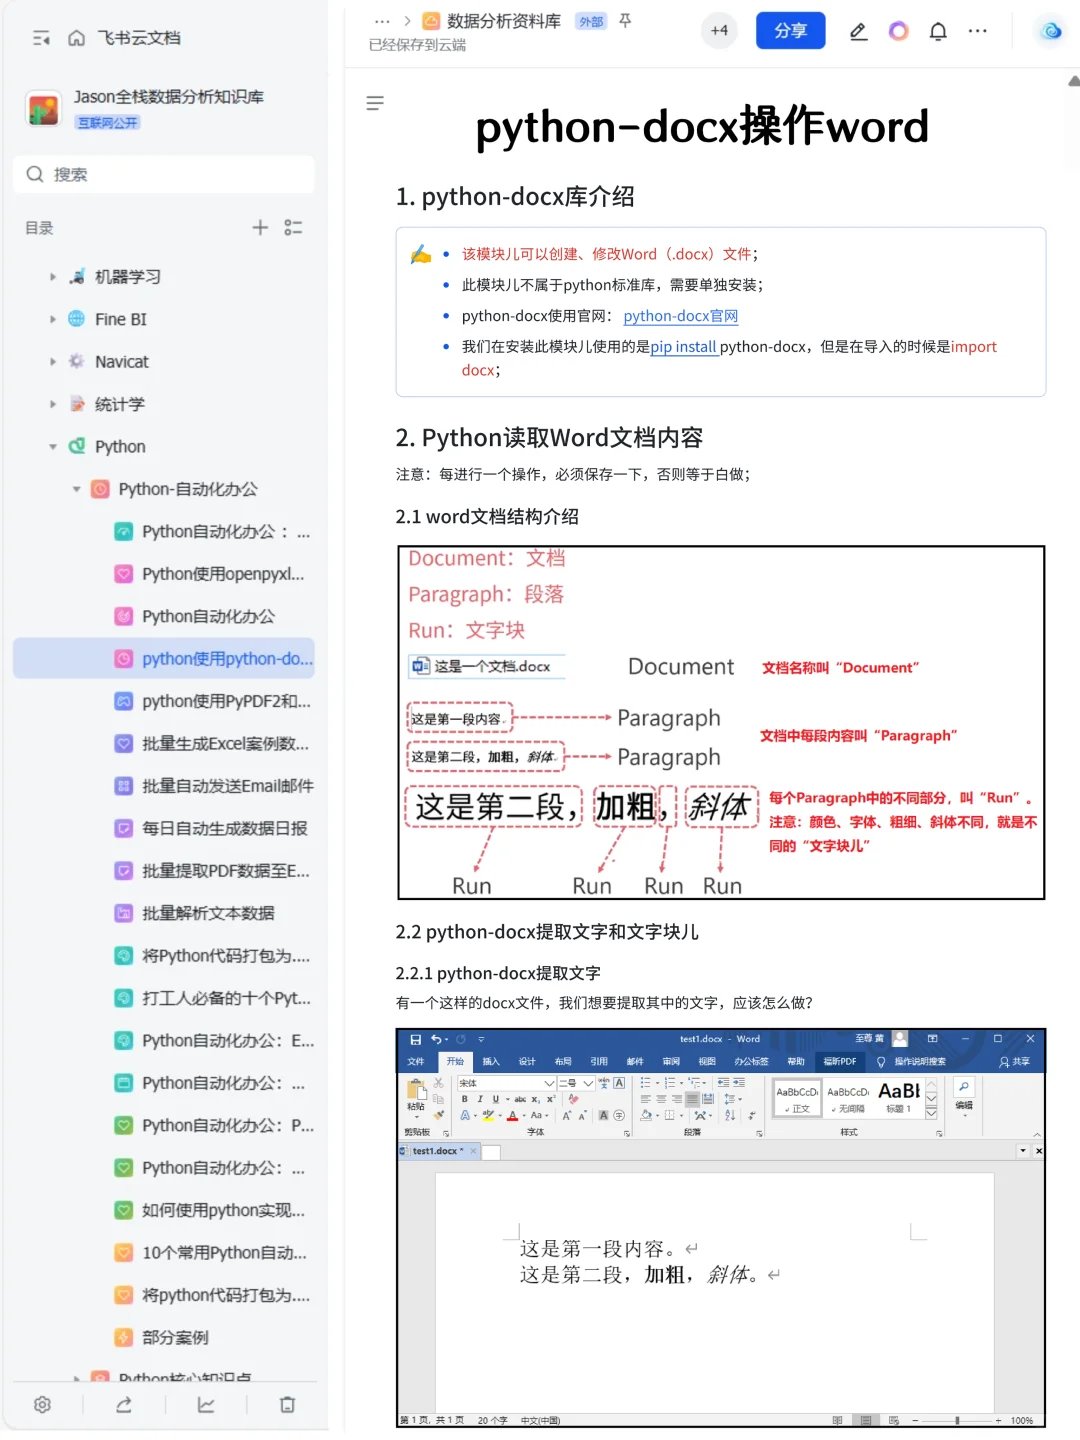Click the 搜索 search input field

pos(163,174)
